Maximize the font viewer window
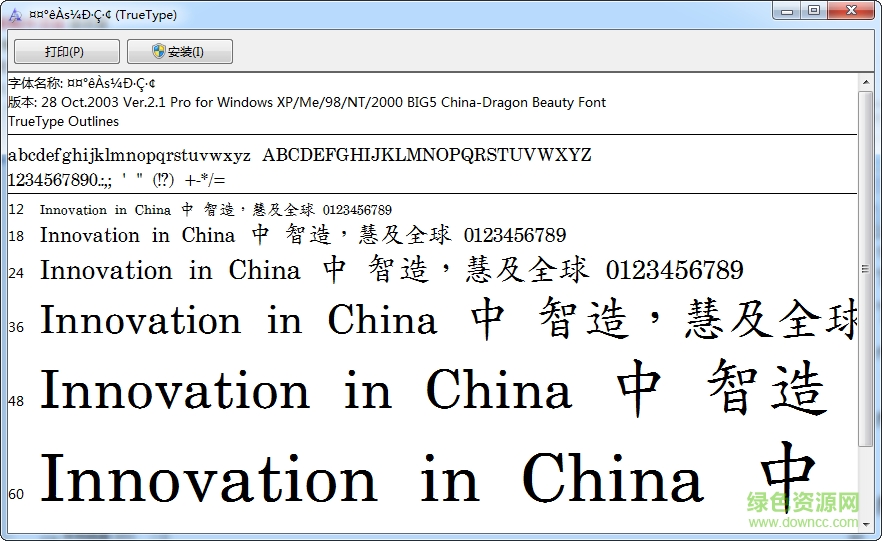 (813, 11)
